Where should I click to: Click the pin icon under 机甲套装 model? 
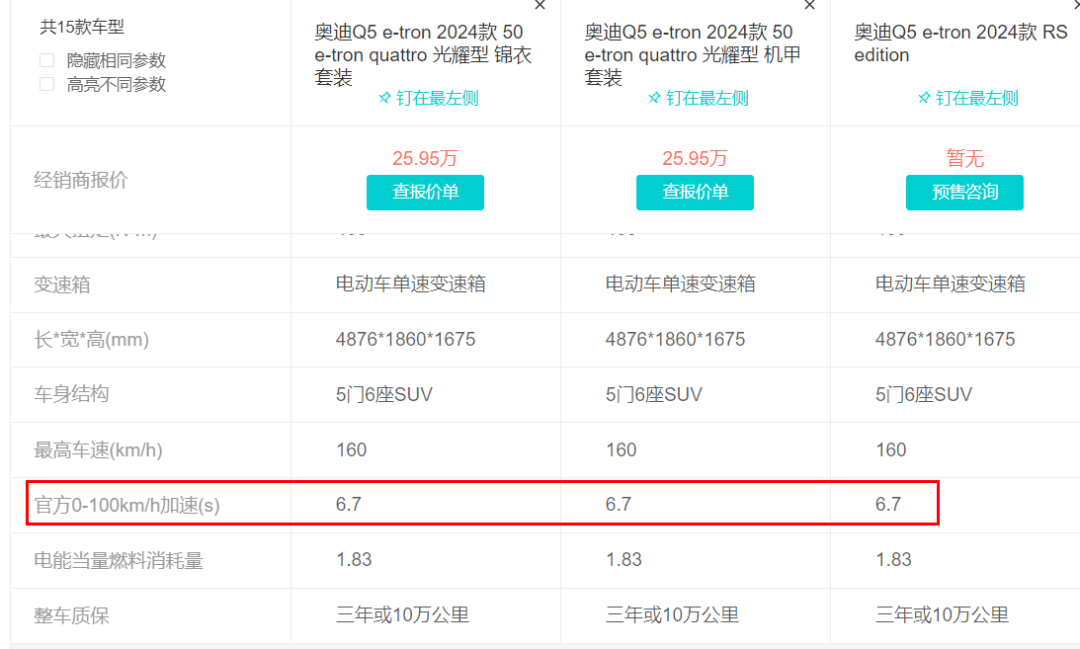tap(655, 98)
